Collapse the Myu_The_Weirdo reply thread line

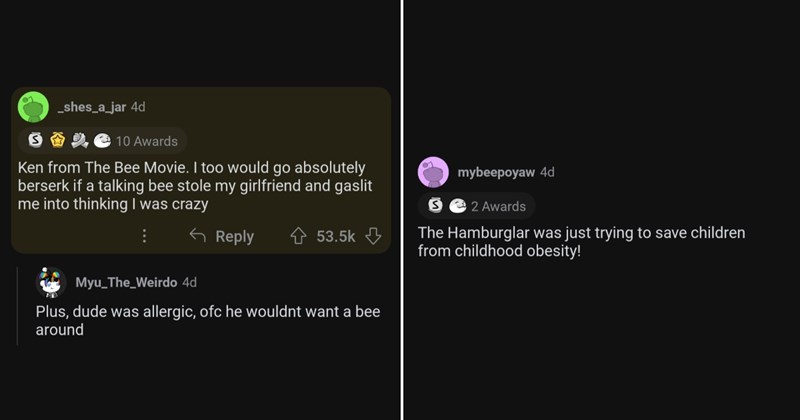pos(18,307)
